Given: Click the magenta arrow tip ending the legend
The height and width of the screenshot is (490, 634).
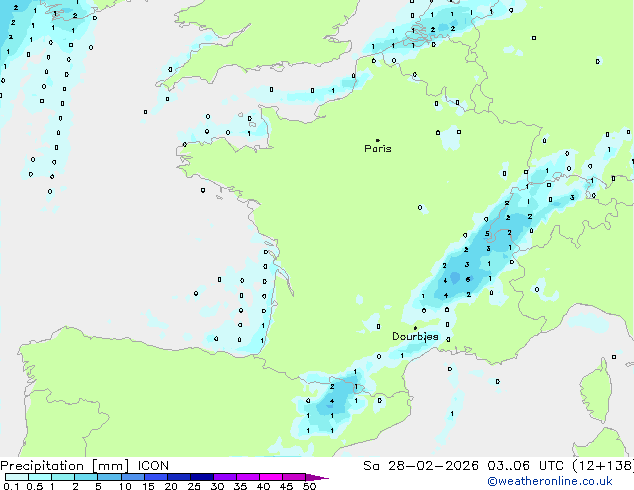Looking at the screenshot, I should [317, 478].
